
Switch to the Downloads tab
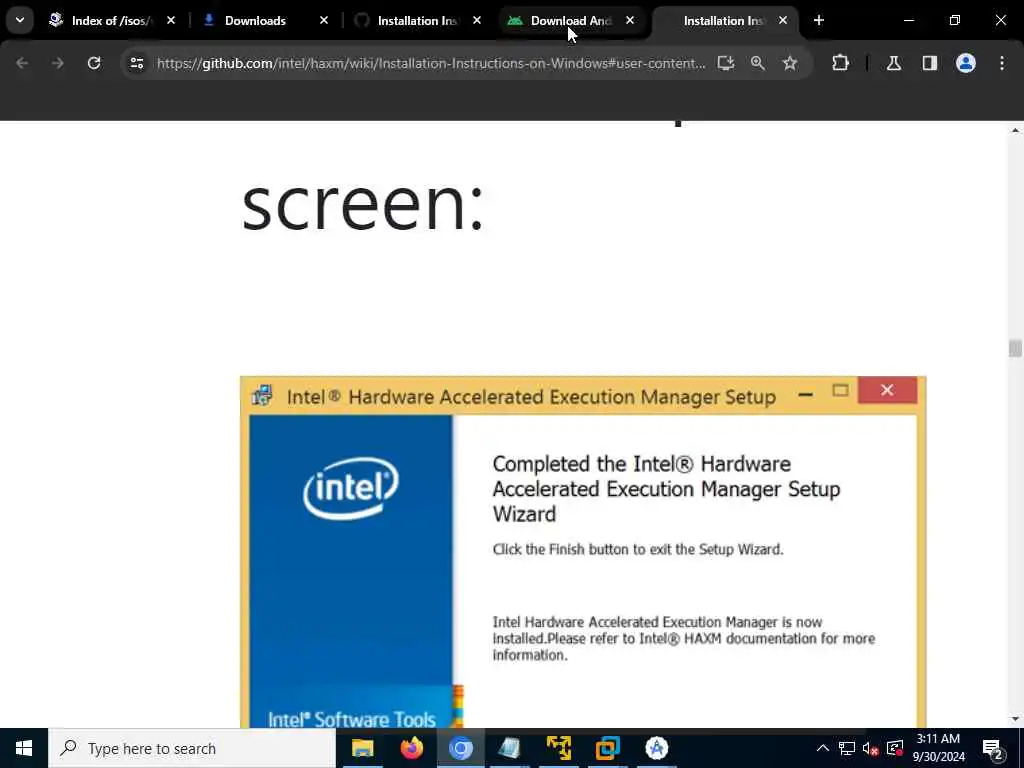point(265,20)
